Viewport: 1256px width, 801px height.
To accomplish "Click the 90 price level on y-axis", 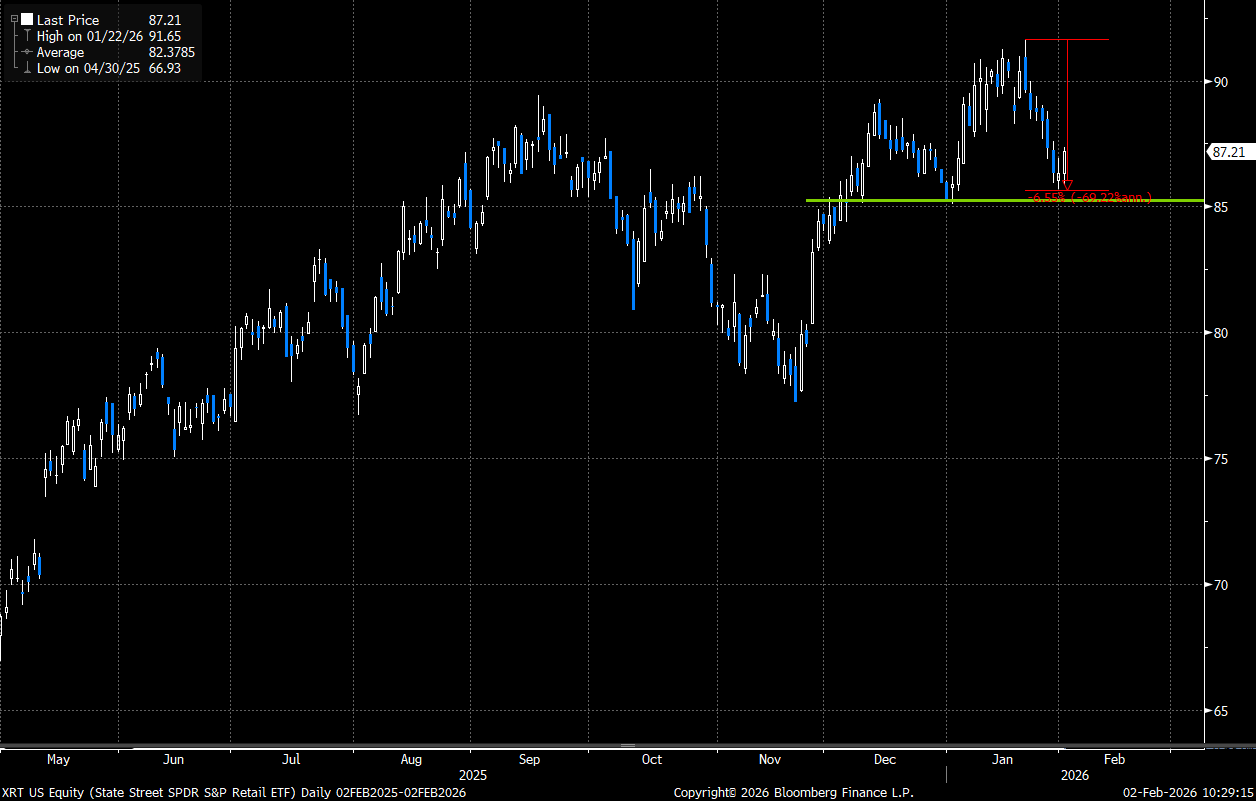I will [x=1220, y=81].
